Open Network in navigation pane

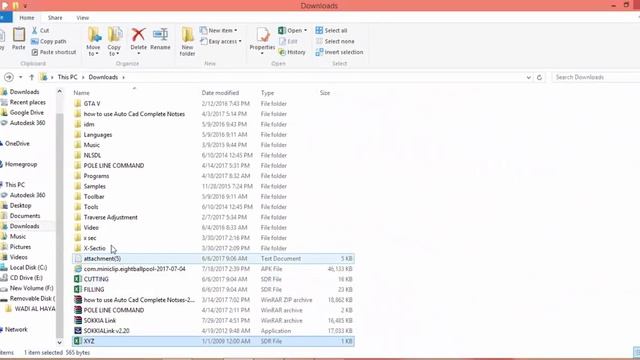coord(16,329)
